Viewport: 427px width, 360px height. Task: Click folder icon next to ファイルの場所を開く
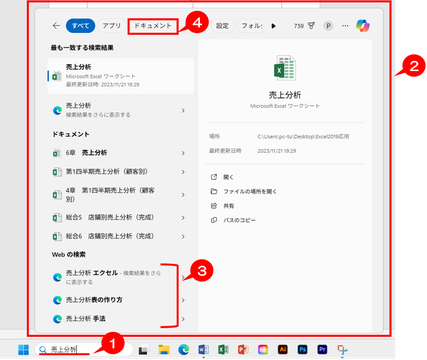click(214, 192)
